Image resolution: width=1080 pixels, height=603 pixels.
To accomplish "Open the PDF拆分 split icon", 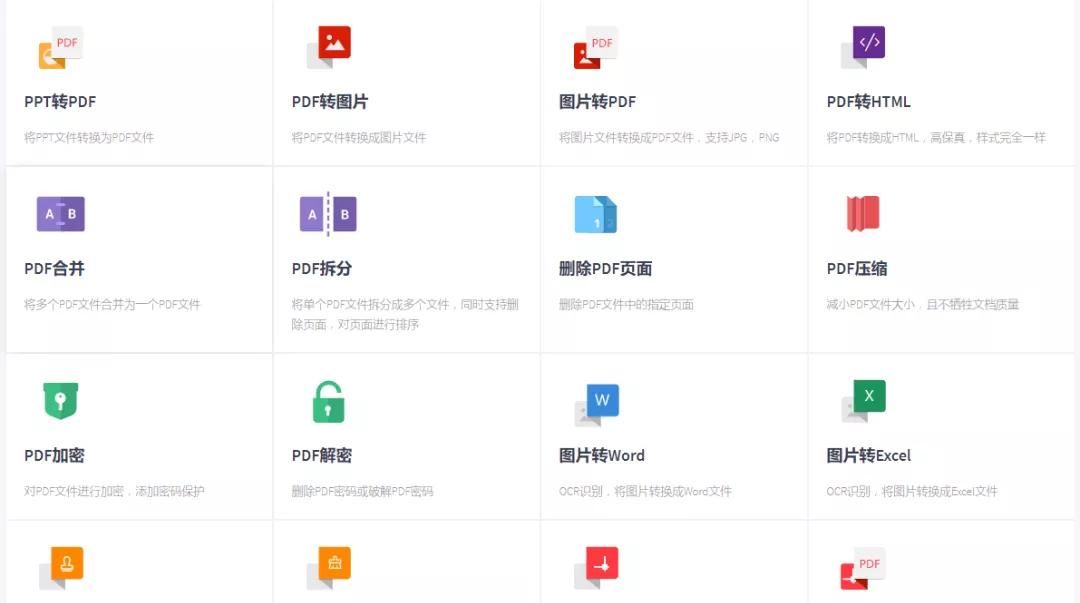I will click(326, 213).
